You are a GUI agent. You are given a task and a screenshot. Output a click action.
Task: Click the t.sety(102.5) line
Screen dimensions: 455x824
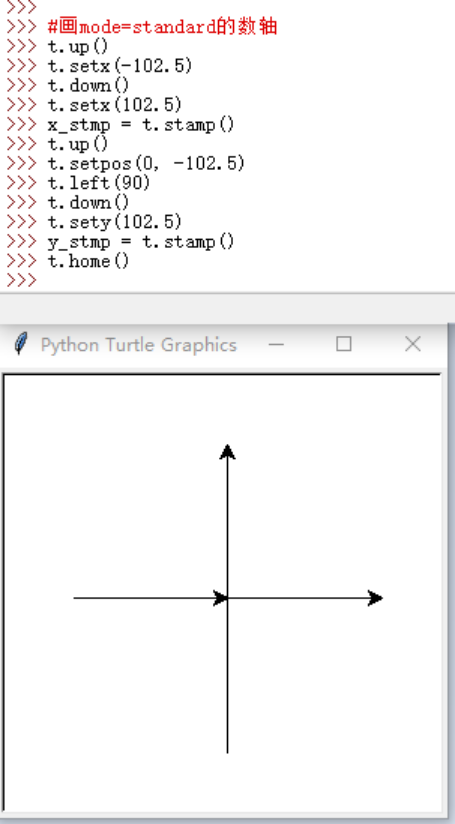pos(115,222)
